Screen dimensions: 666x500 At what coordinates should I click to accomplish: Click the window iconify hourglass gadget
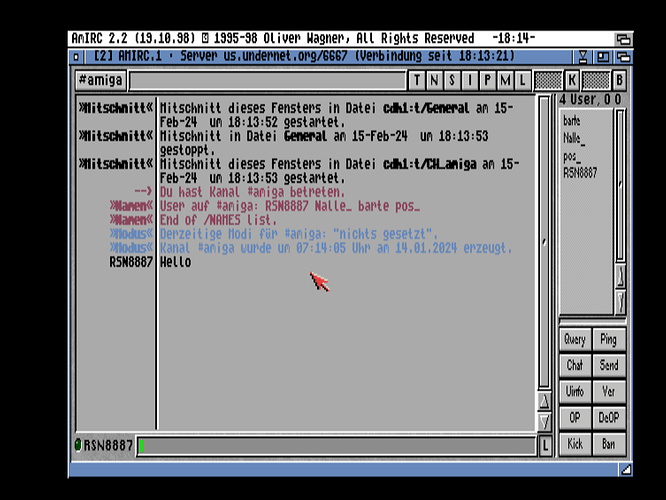pyautogui.click(x=583, y=56)
